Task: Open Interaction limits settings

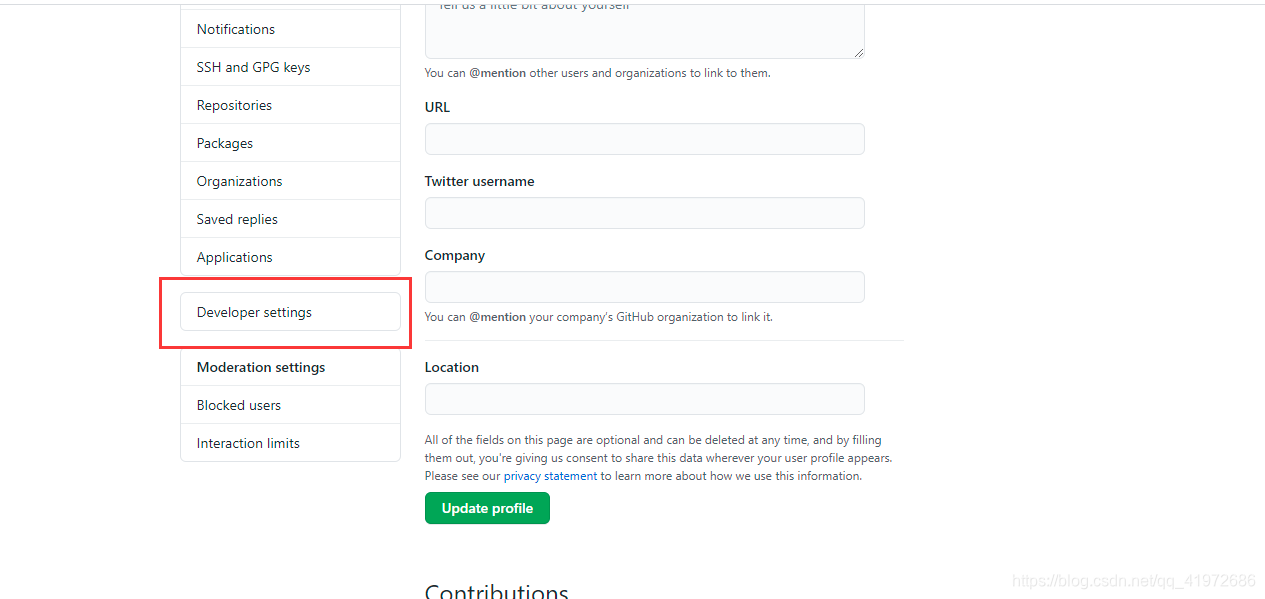Action: pyautogui.click(x=247, y=442)
